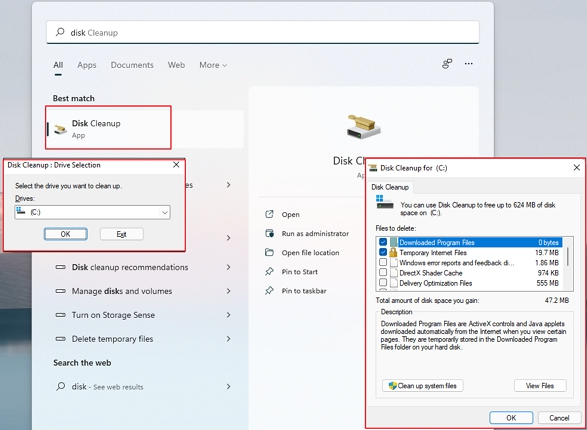Click the Pin to taskbar pin icon
This screenshot has width=587, height=430.
(269, 291)
